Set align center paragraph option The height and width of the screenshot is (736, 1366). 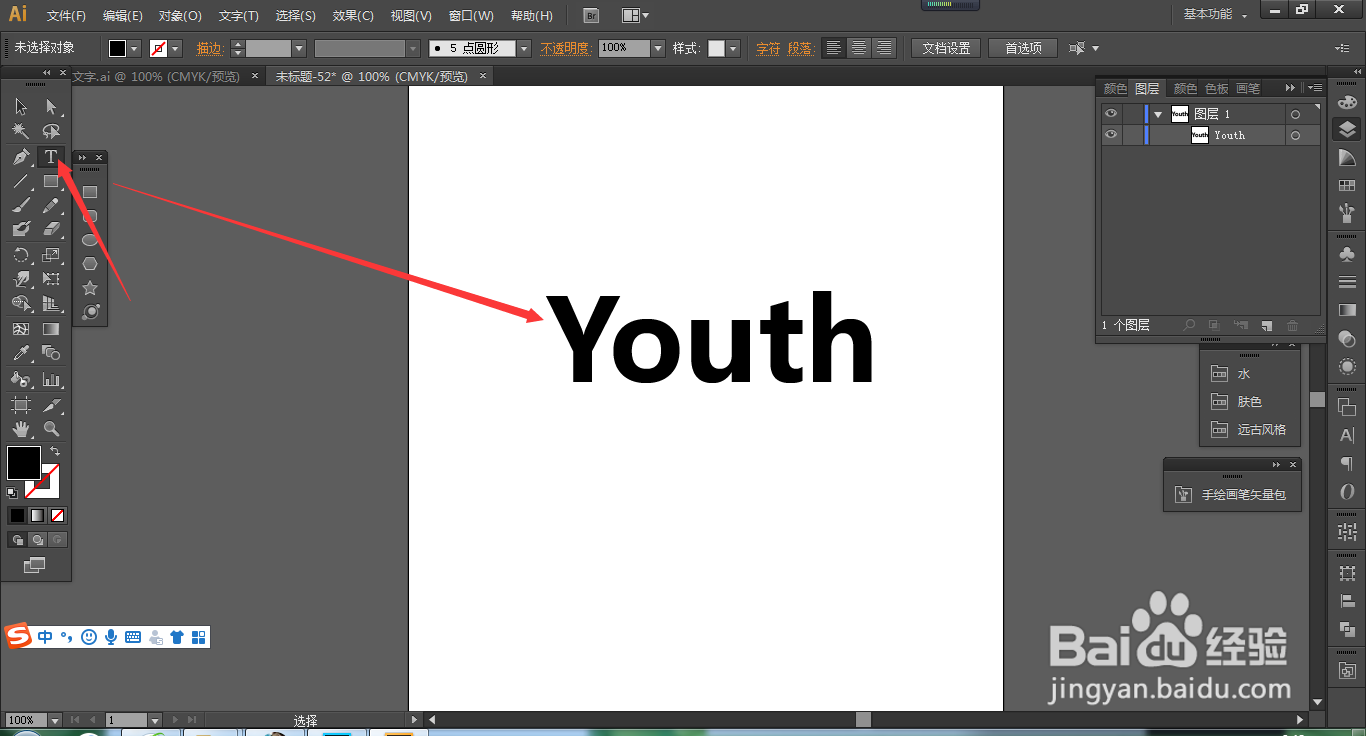pyautogui.click(x=858, y=48)
